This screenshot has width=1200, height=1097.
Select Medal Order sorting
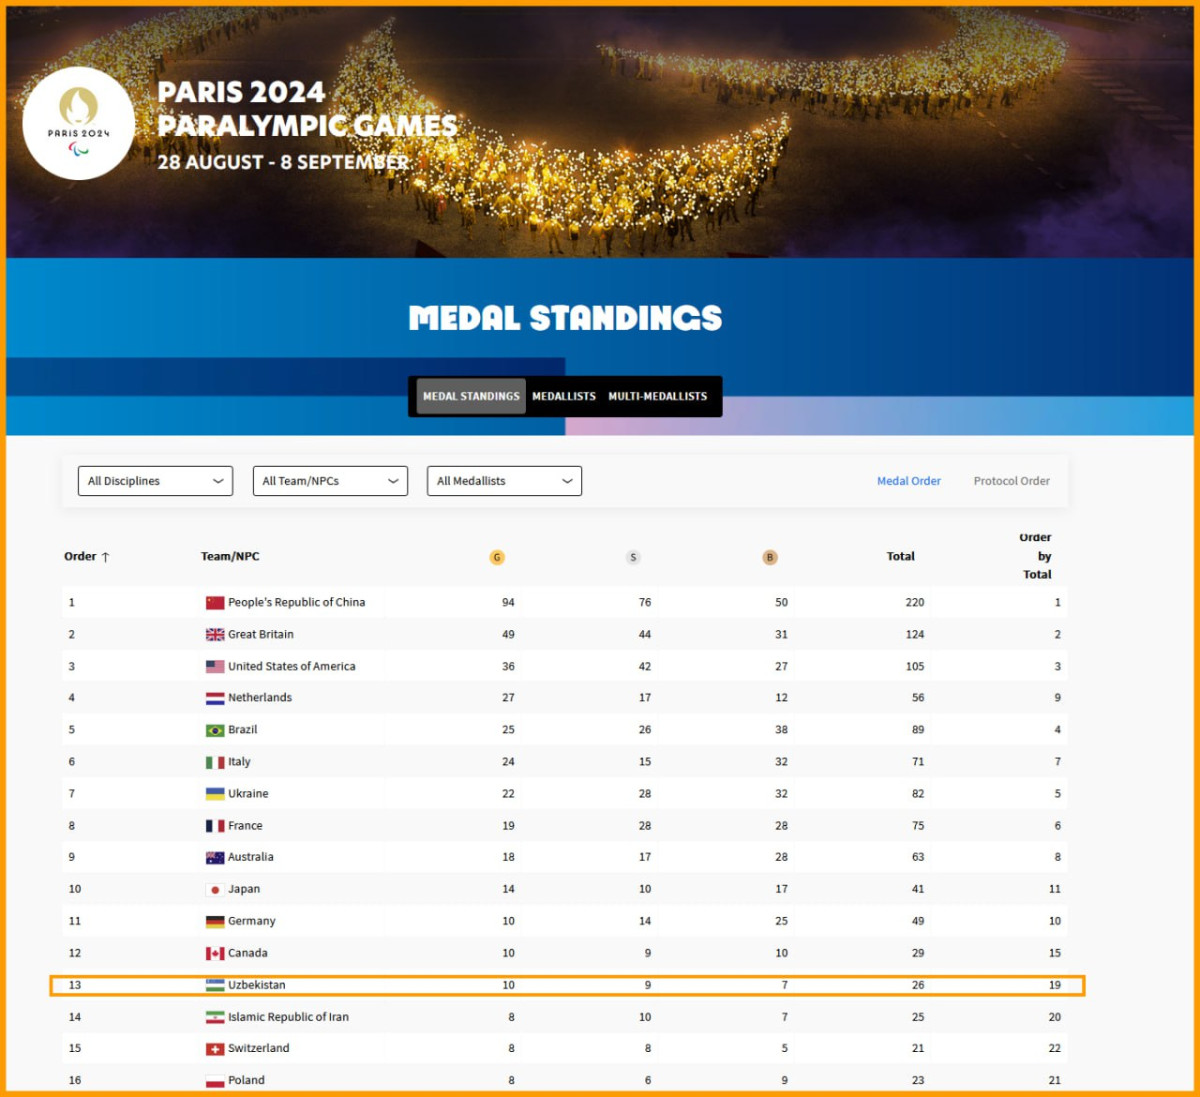click(x=909, y=481)
